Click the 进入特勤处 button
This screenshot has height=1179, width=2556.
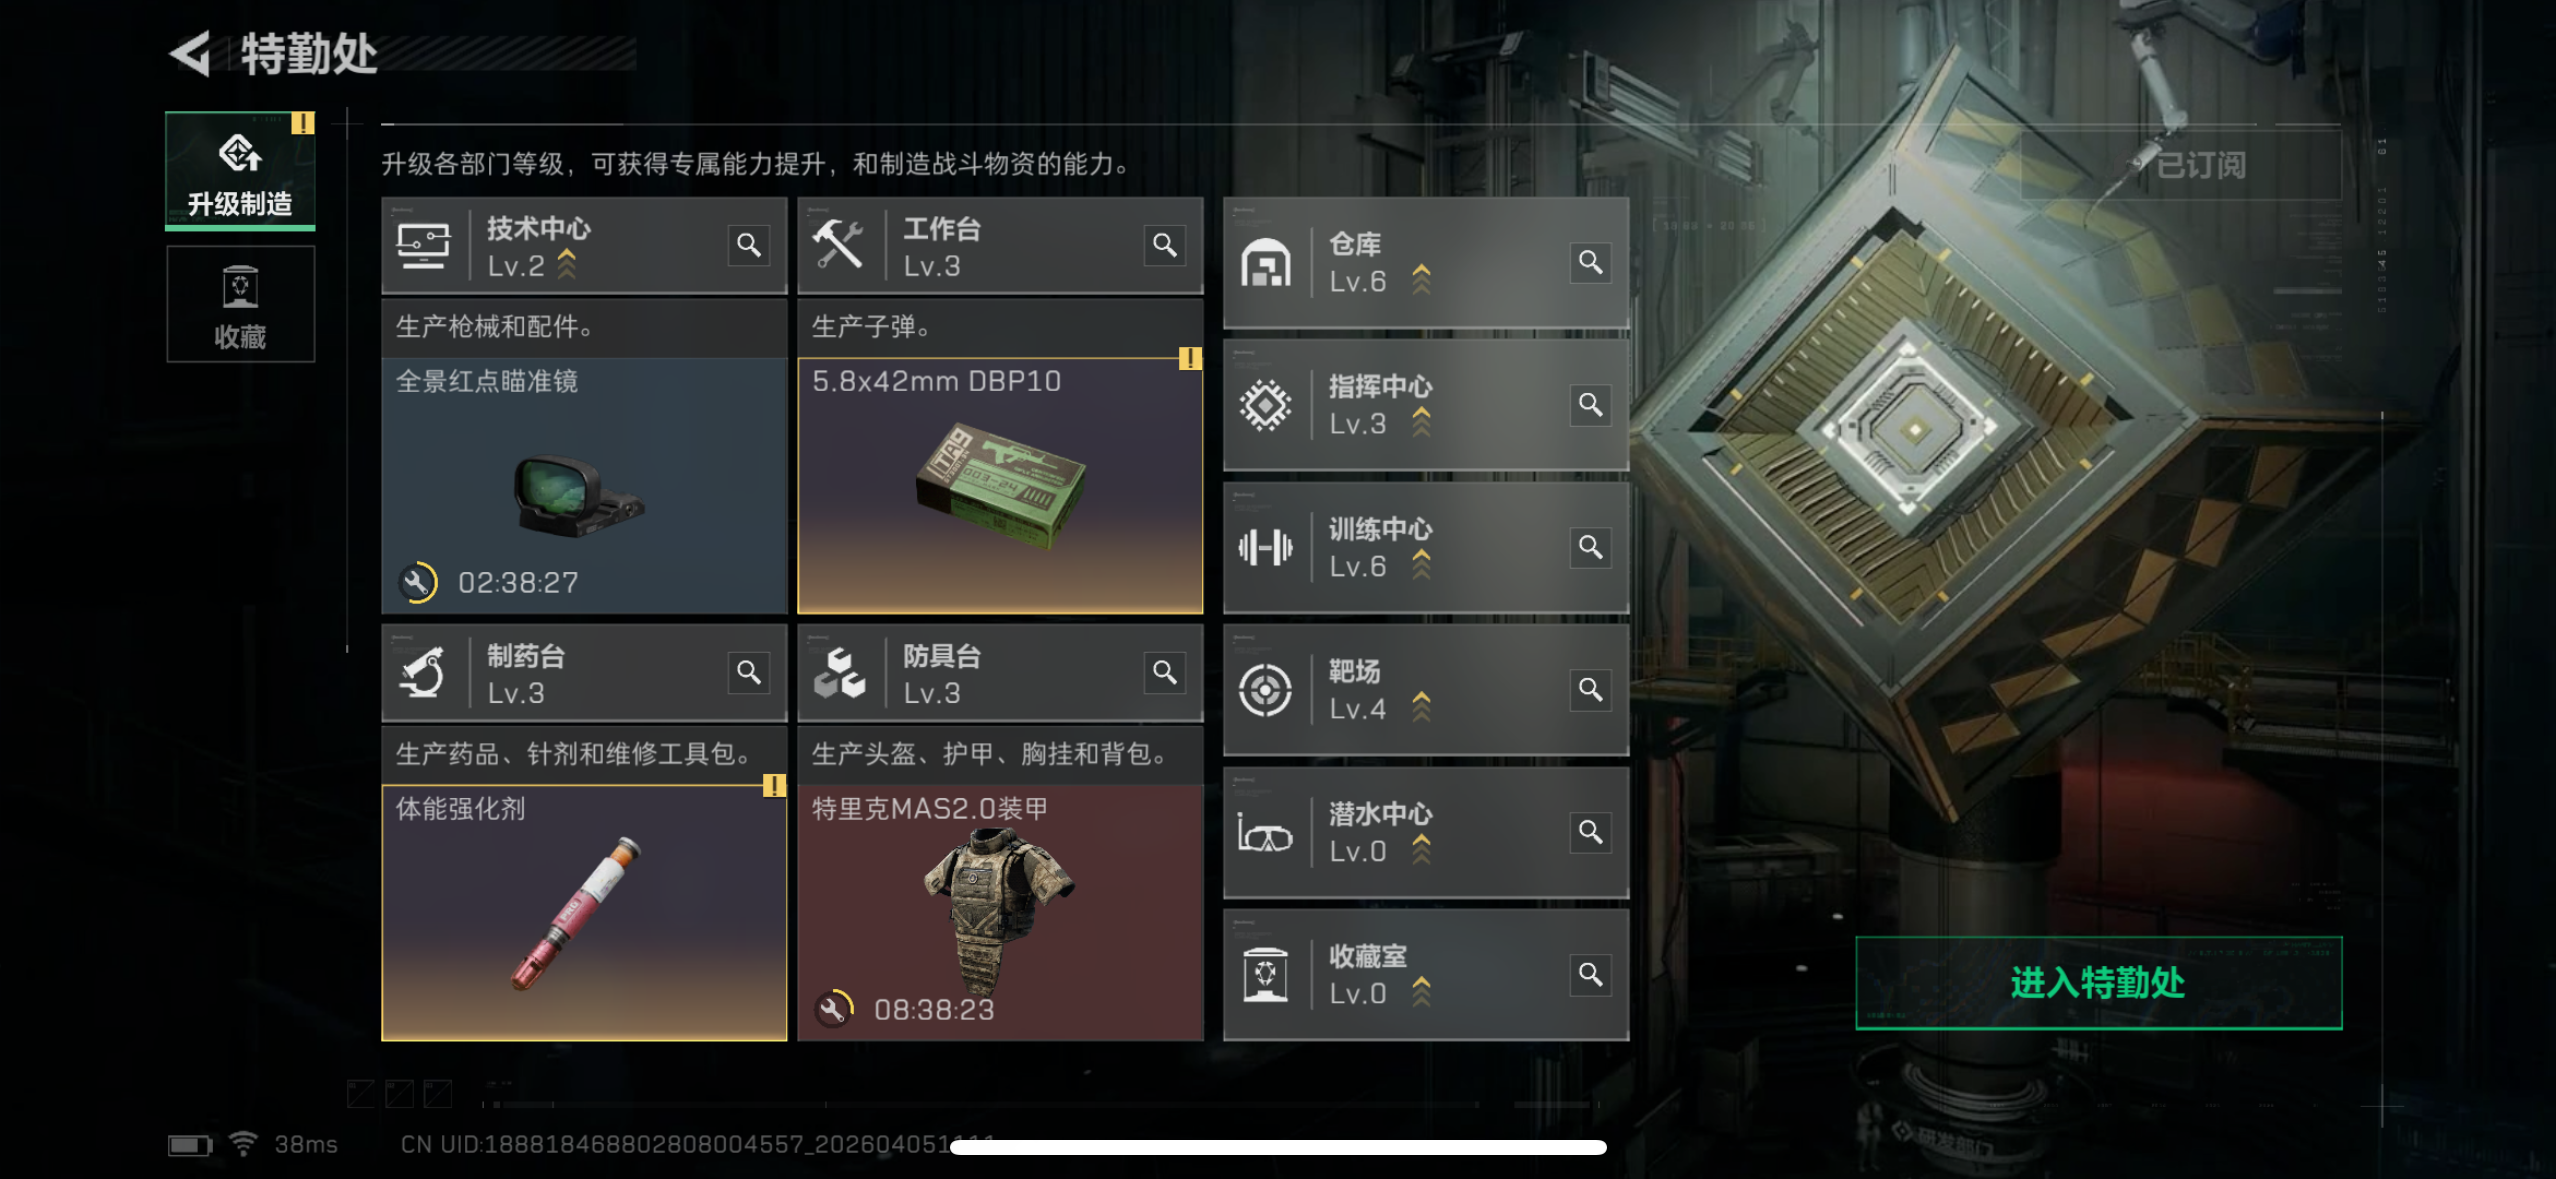pos(2098,983)
